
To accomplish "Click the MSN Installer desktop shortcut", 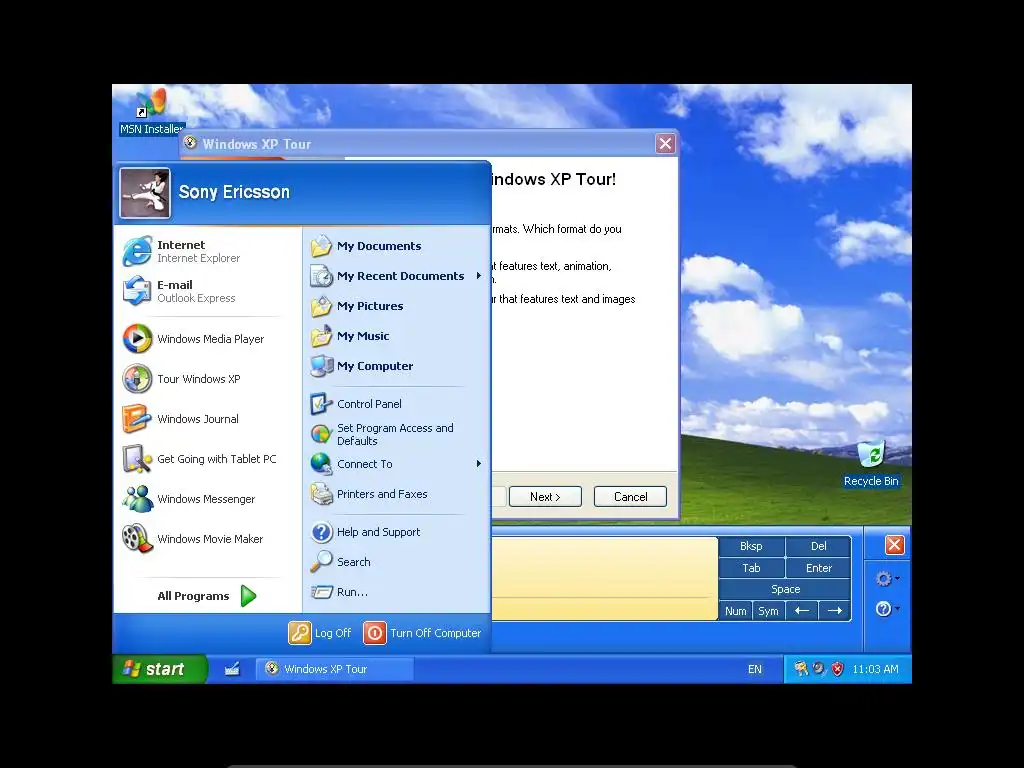I will coord(152,111).
